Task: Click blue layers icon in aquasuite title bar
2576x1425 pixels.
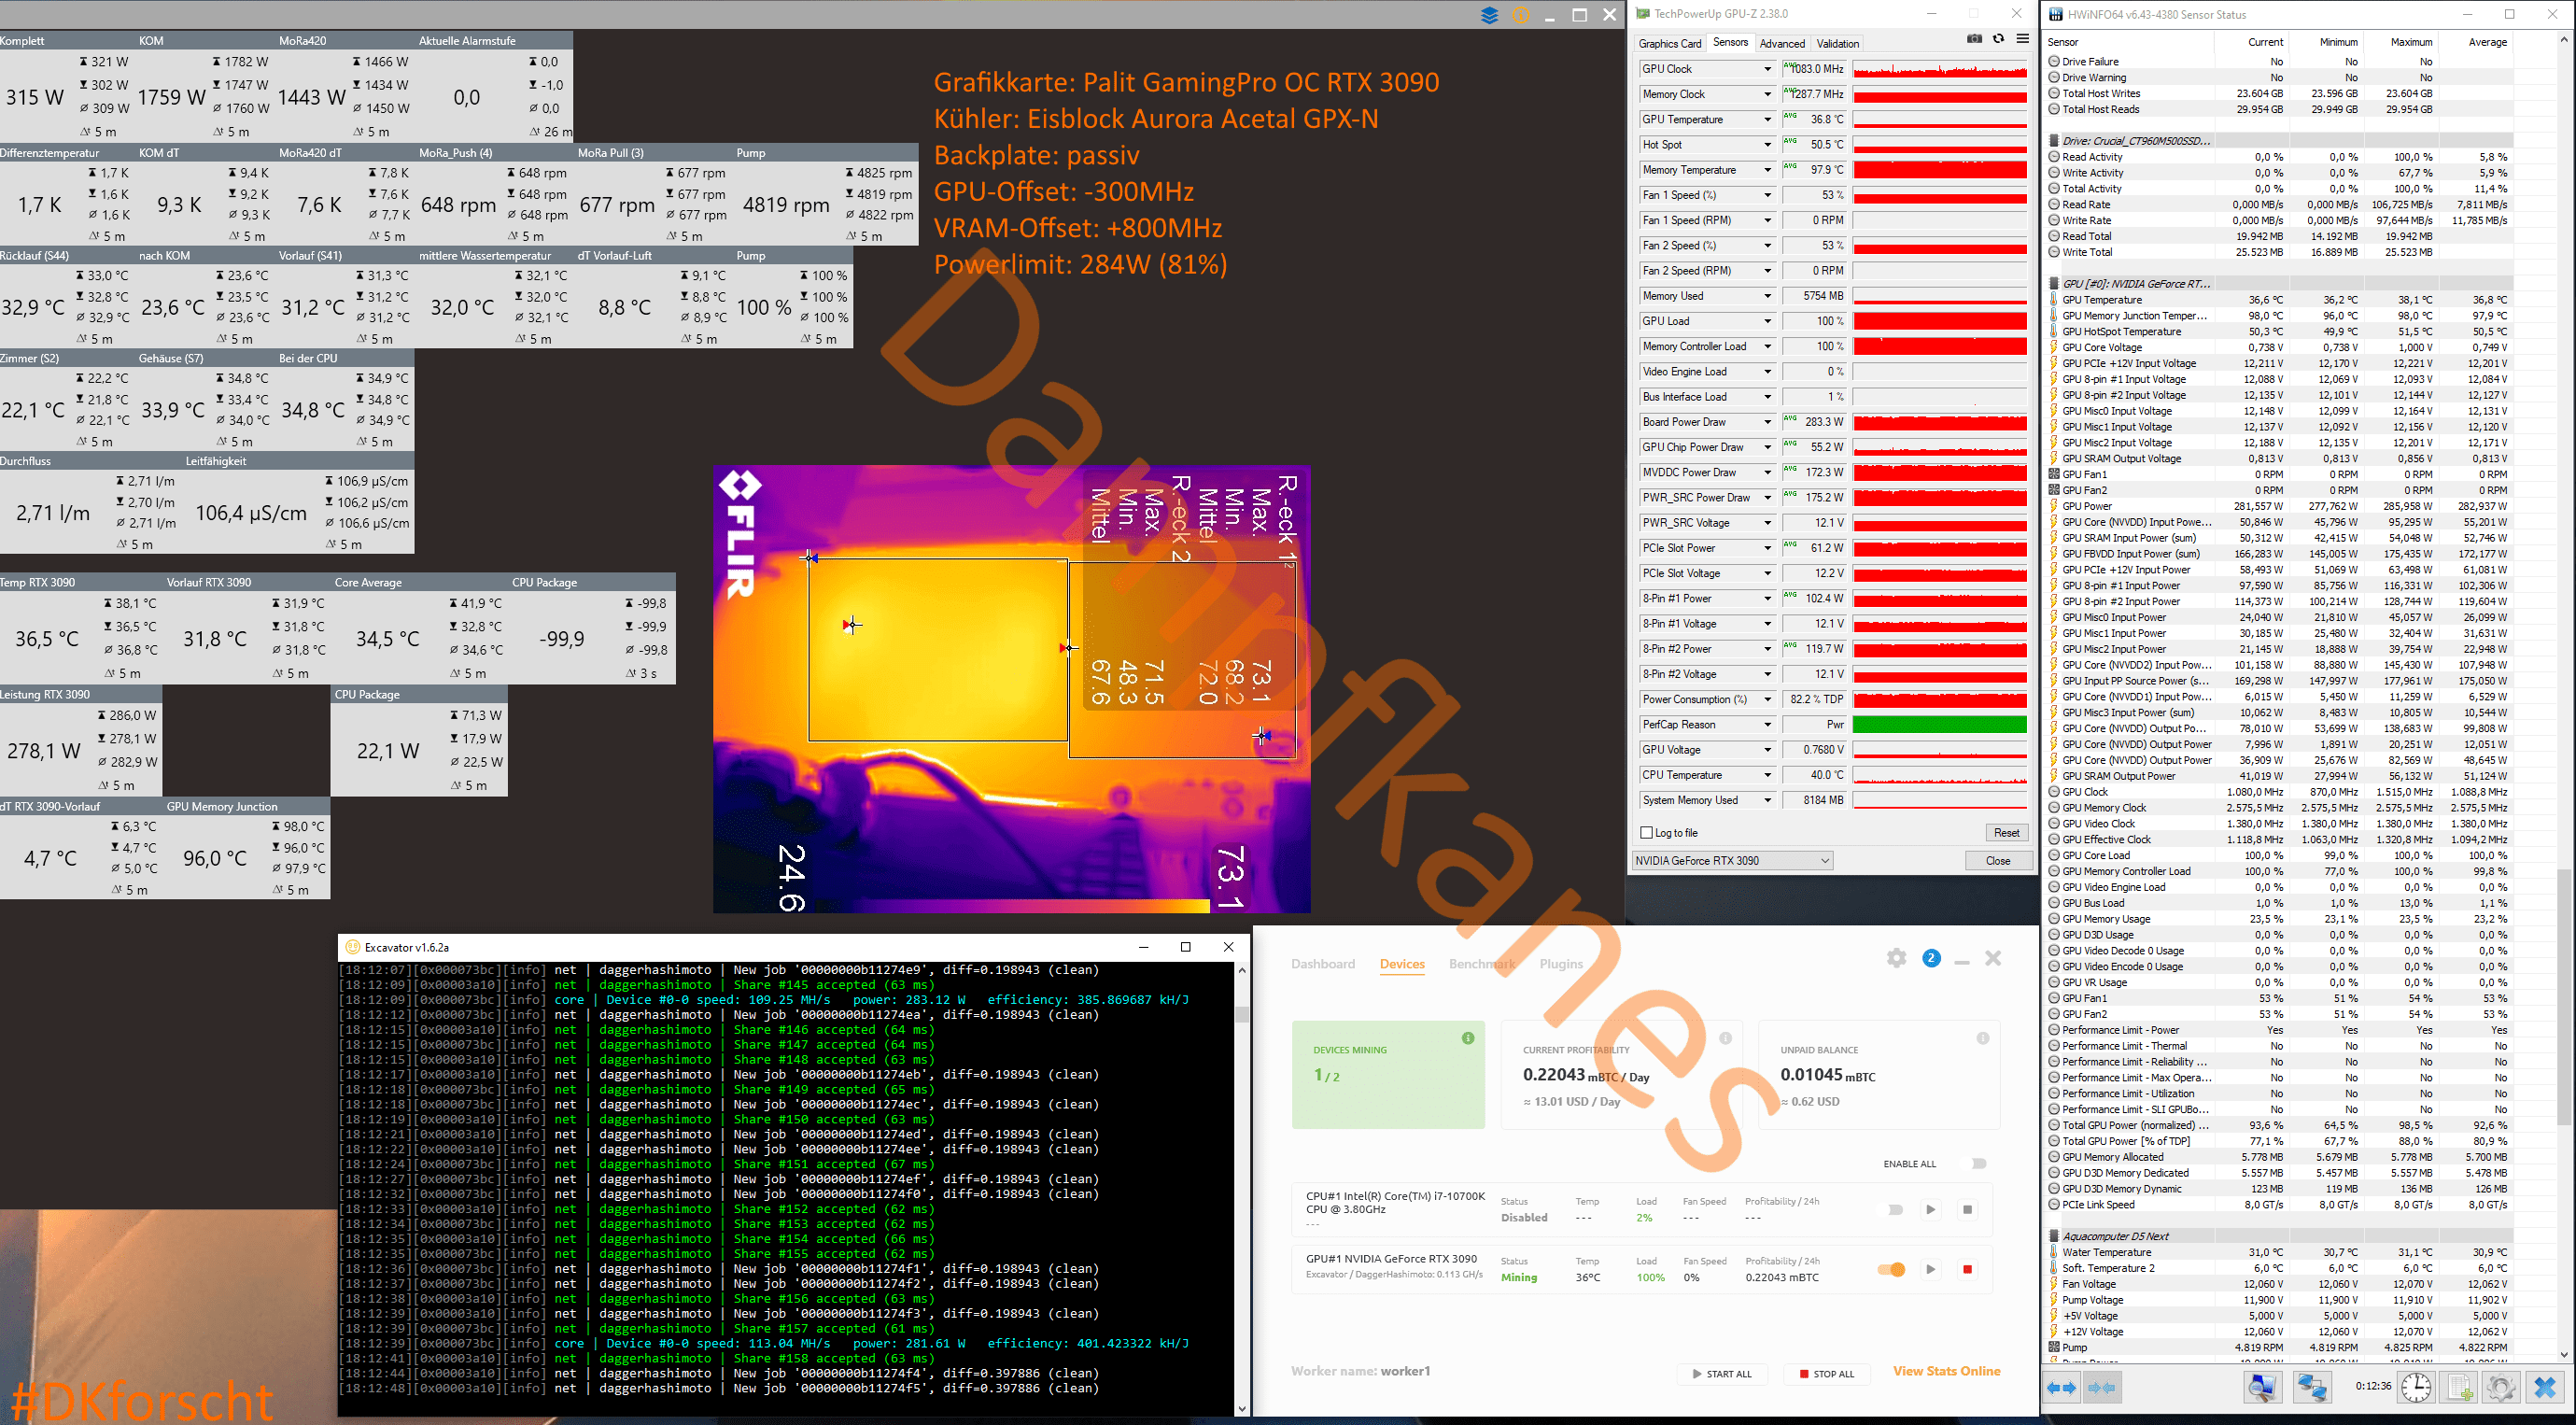Action: tap(1489, 15)
